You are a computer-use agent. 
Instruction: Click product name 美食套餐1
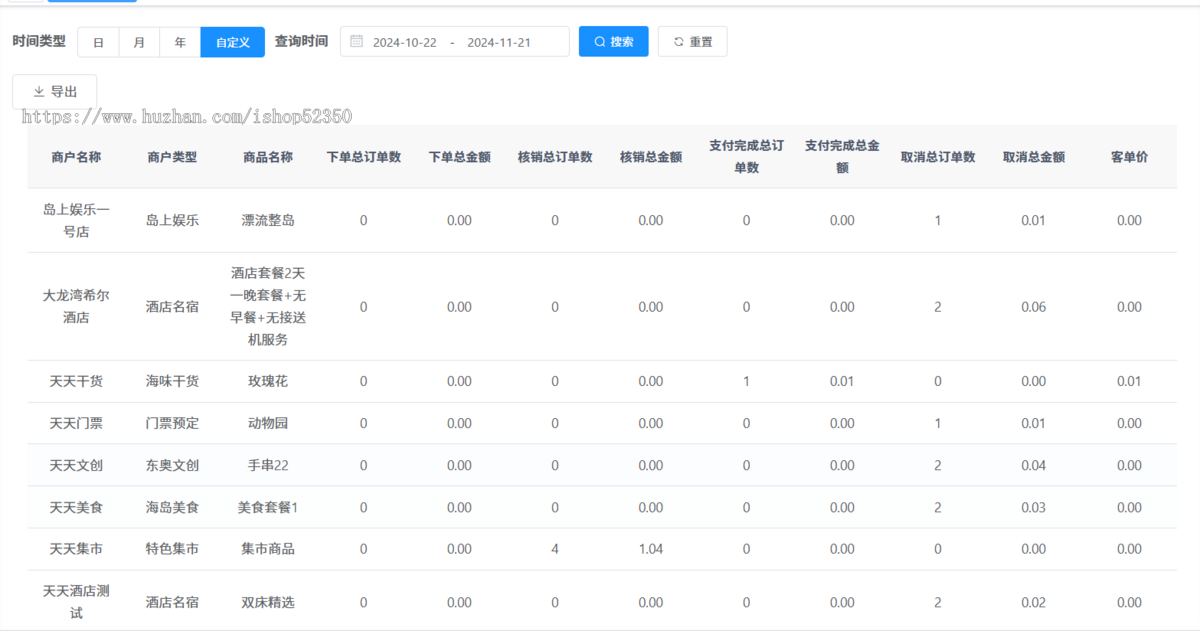coord(268,507)
